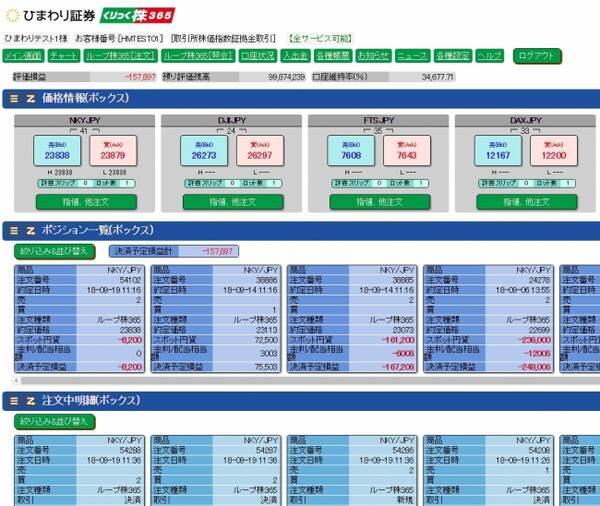
Task: Click the Z icon in 注文中明細(ボックス) header
Action: (31, 401)
